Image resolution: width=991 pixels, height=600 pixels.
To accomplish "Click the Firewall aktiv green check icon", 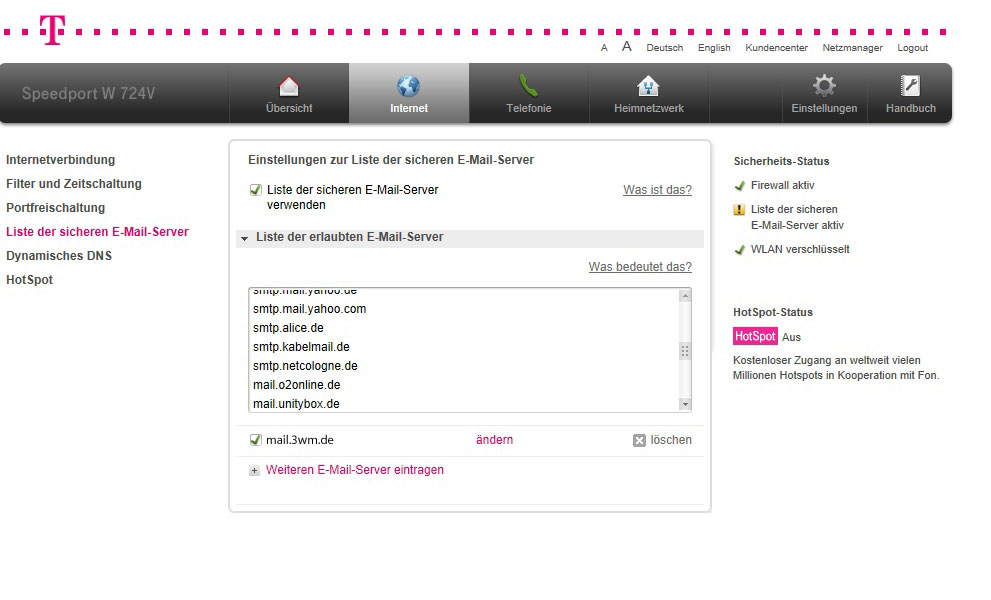I will pos(739,186).
